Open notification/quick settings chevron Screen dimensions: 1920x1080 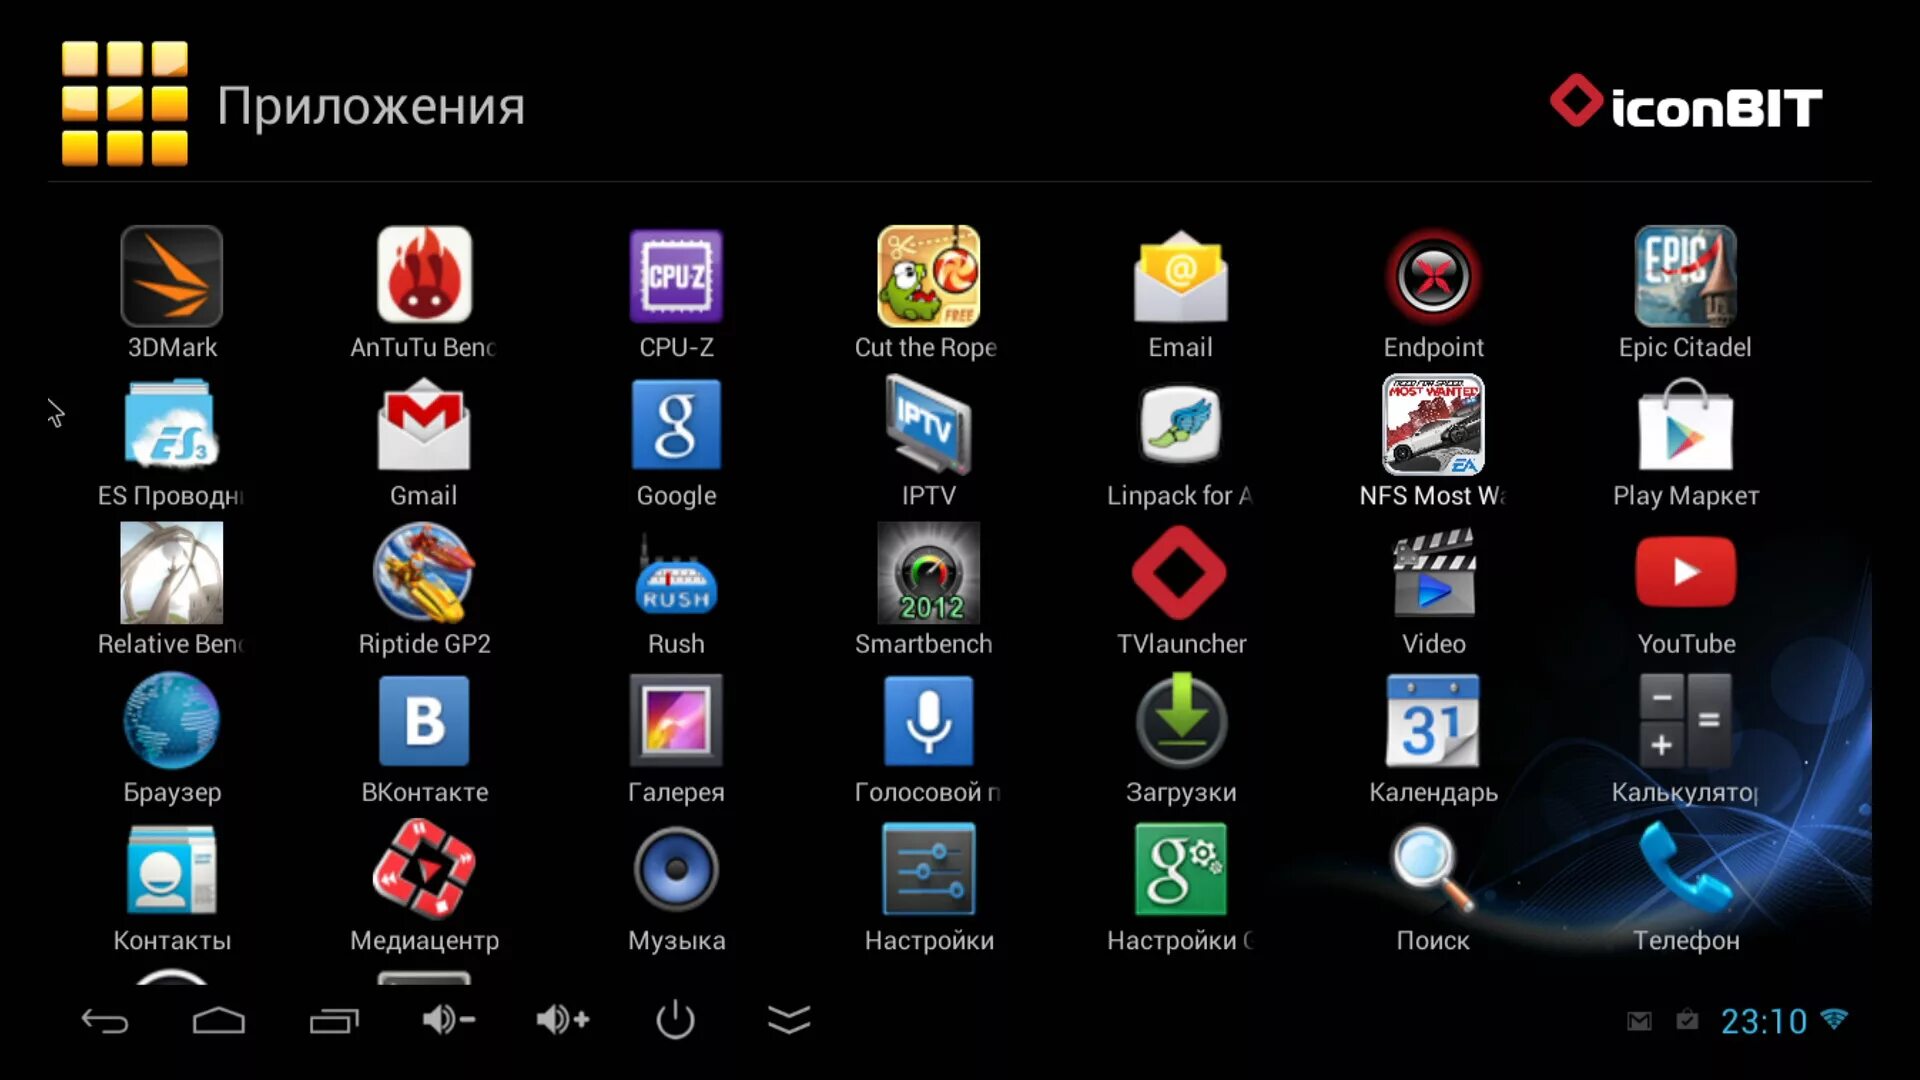coord(789,1019)
